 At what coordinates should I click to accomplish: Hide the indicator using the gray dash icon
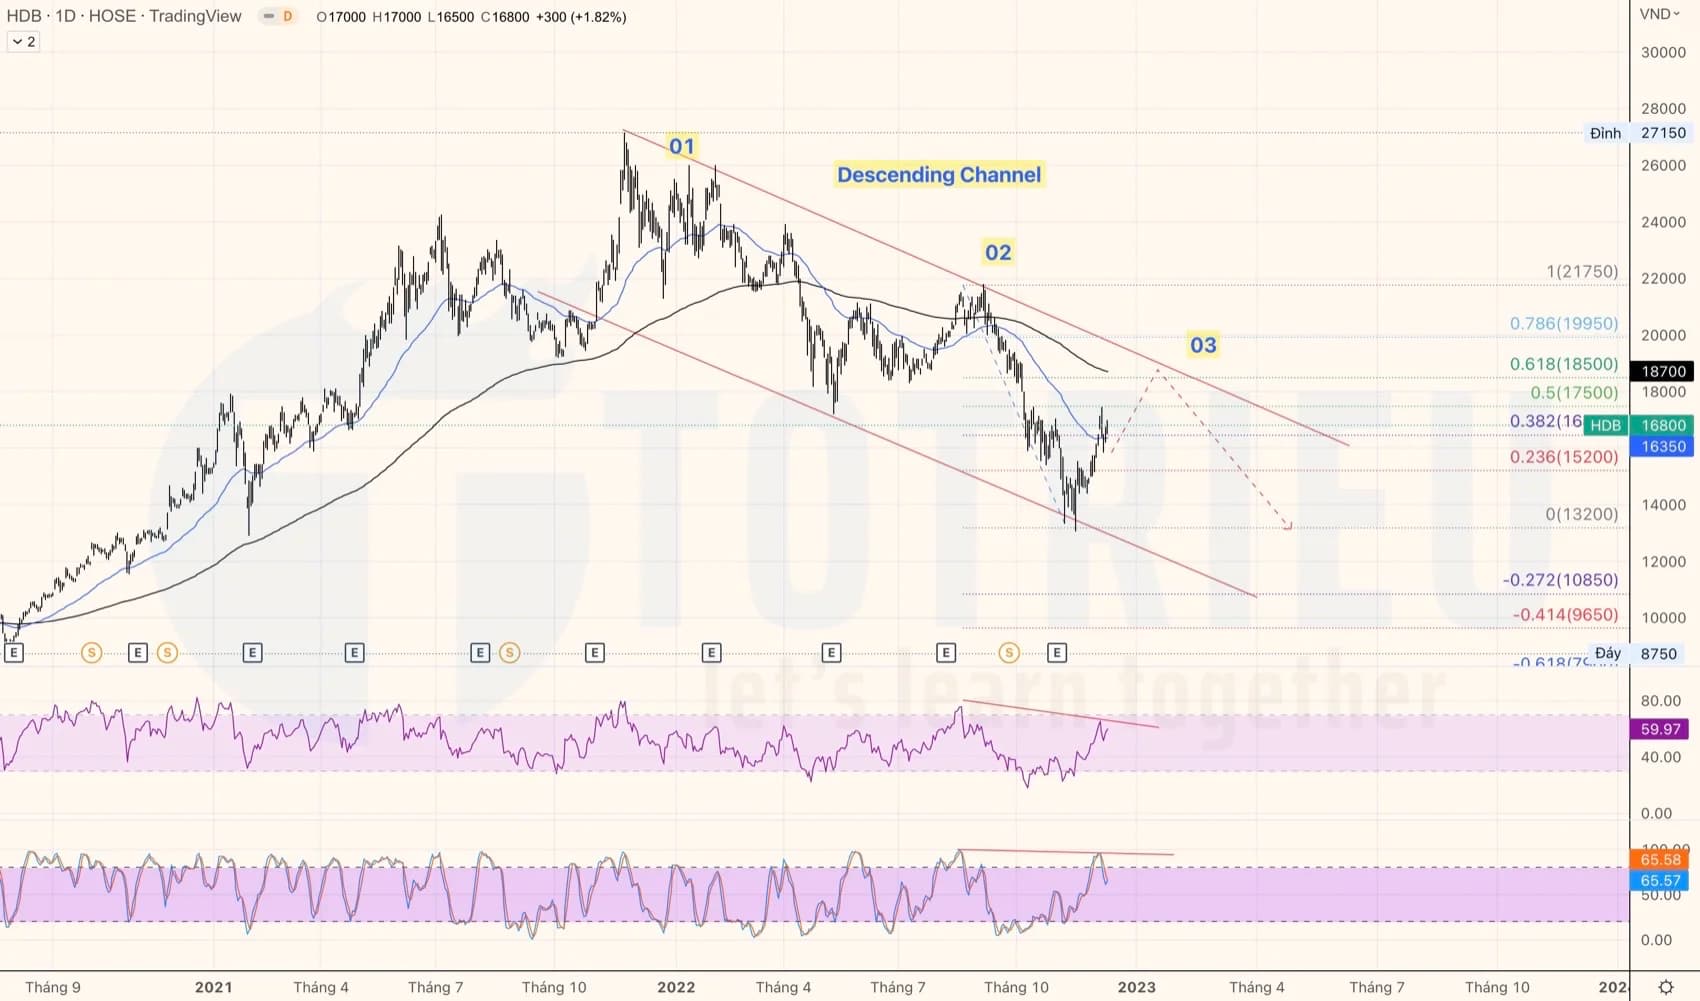266,17
